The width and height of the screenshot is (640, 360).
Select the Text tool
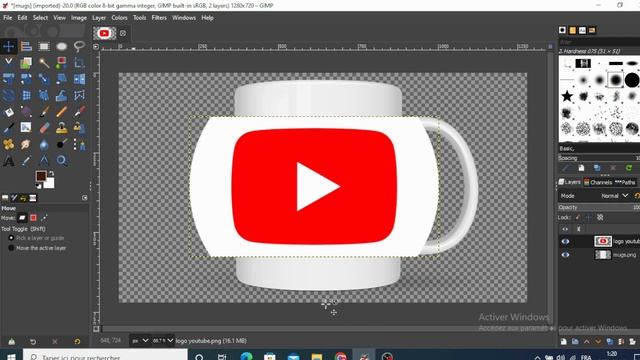click(8, 160)
